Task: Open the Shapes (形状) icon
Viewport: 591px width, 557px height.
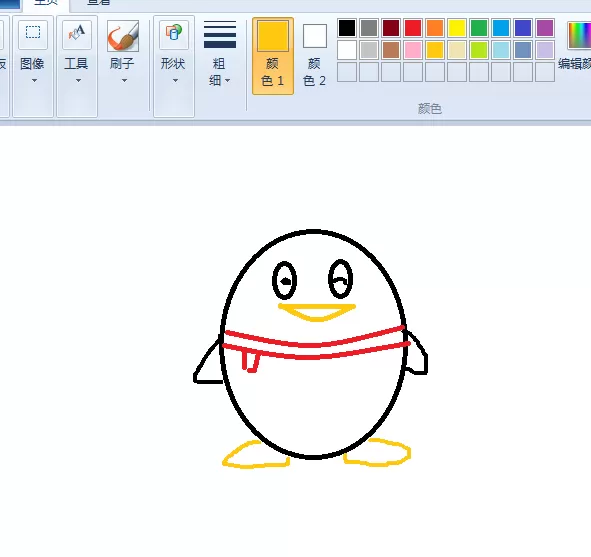Action: coord(174,34)
